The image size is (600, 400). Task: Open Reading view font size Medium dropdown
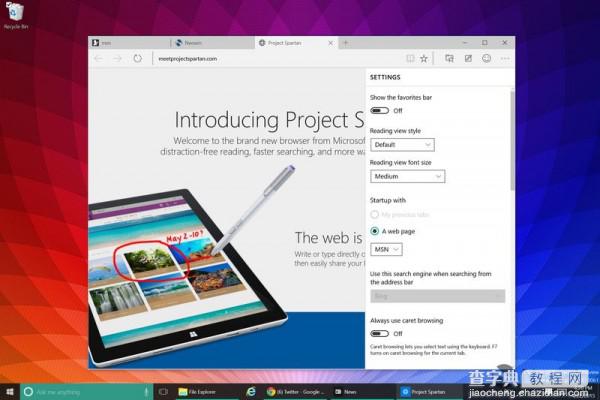tap(408, 176)
